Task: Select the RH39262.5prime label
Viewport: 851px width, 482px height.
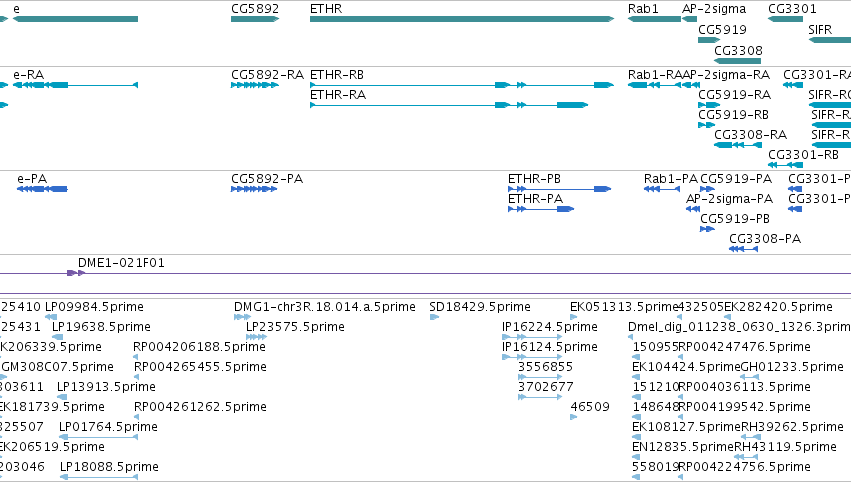Action: [x=792, y=428]
